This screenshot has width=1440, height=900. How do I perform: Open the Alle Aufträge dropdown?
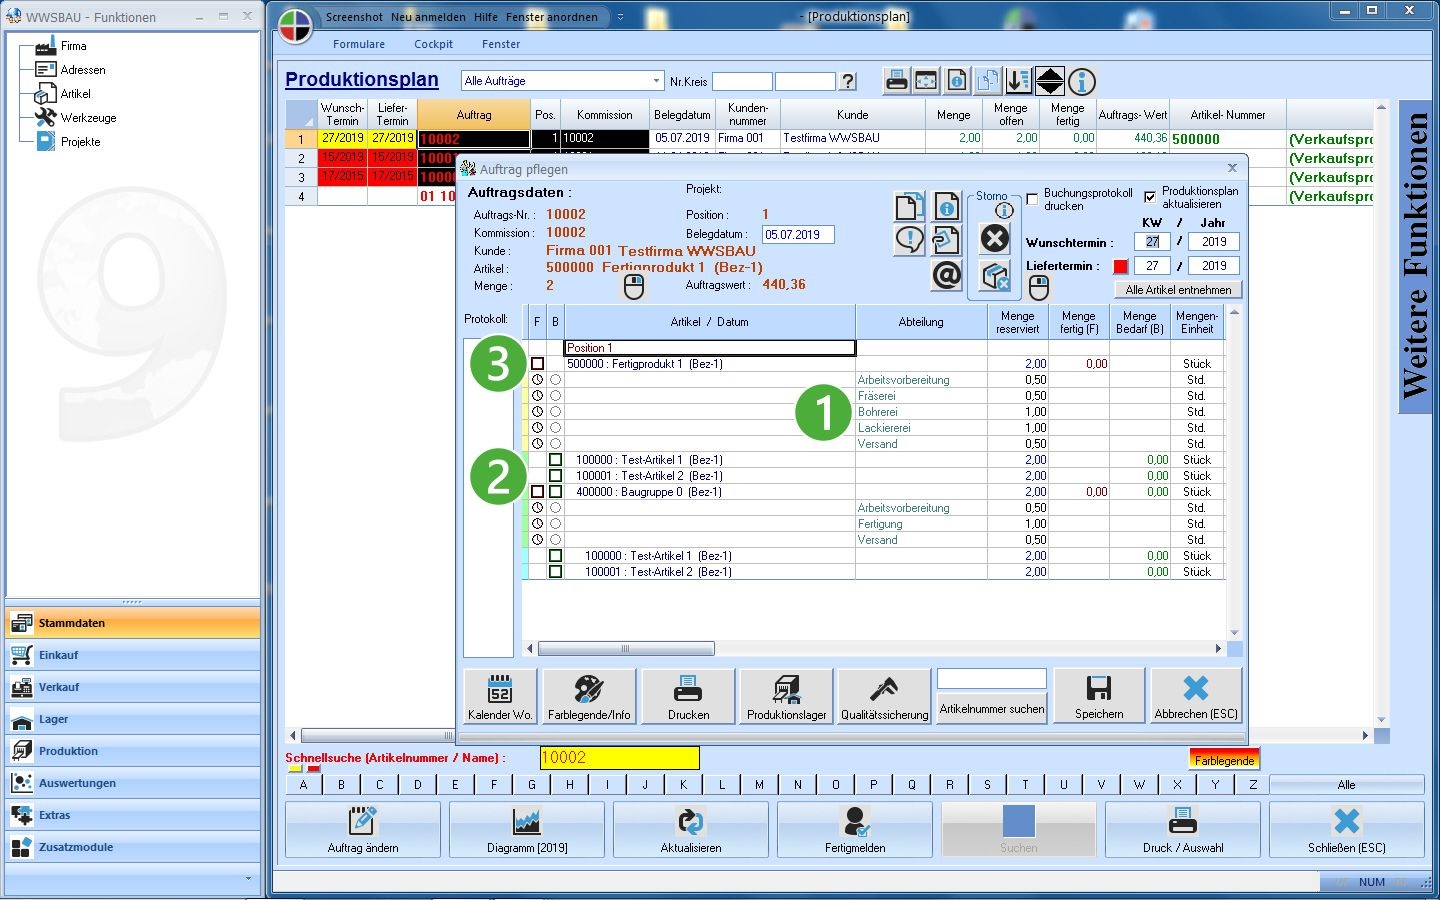[656, 81]
